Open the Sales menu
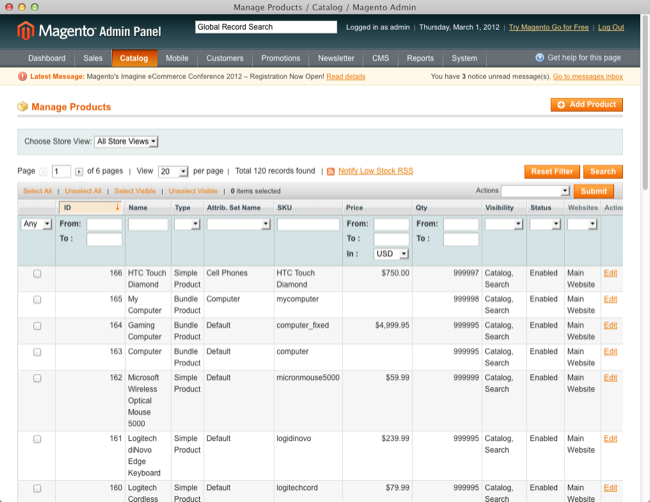Viewport: 650px width, 502px height. pyautogui.click(x=93, y=58)
